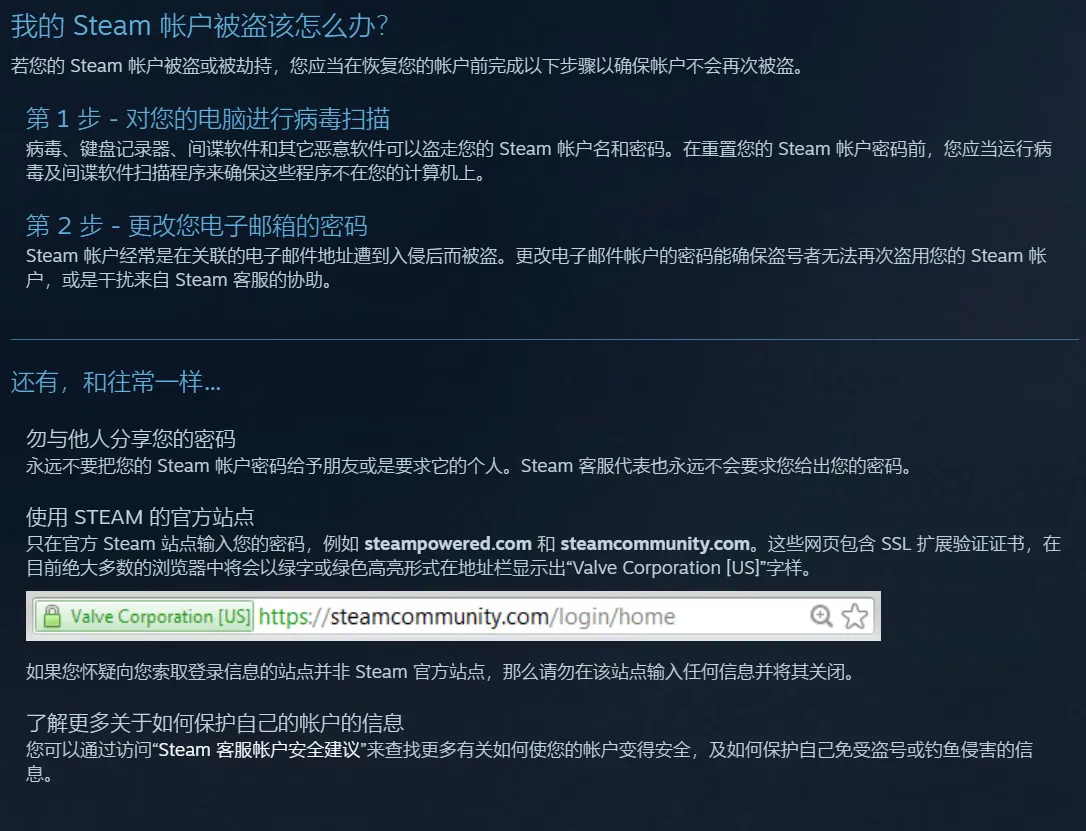The width and height of the screenshot is (1086, 831).
Task: Click the steampowered.com bold text
Action: [x=447, y=544]
